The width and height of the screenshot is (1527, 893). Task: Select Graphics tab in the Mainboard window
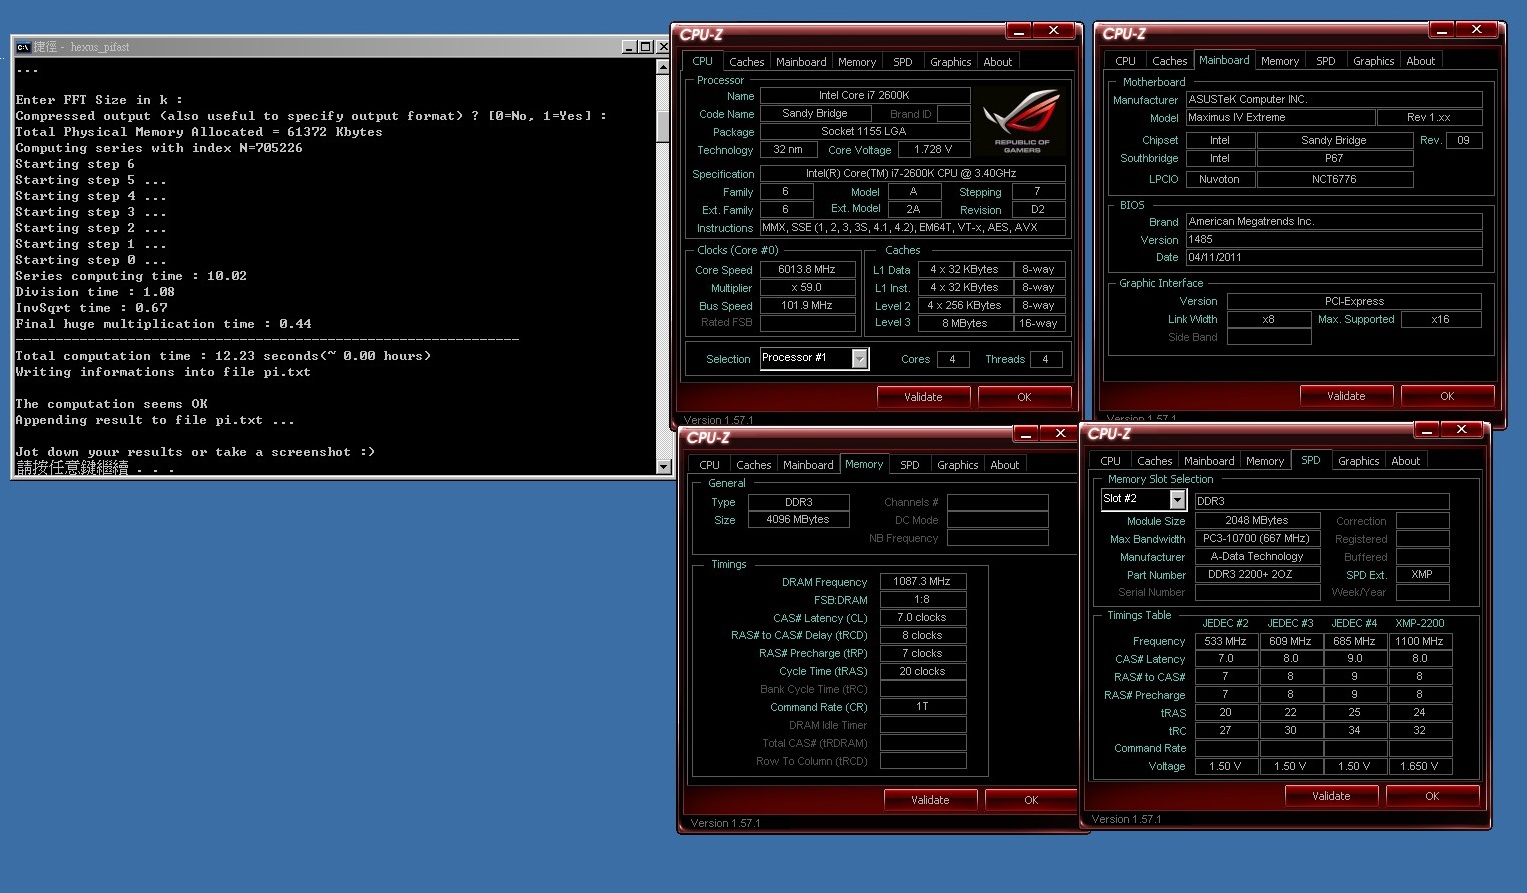click(1373, 61)
